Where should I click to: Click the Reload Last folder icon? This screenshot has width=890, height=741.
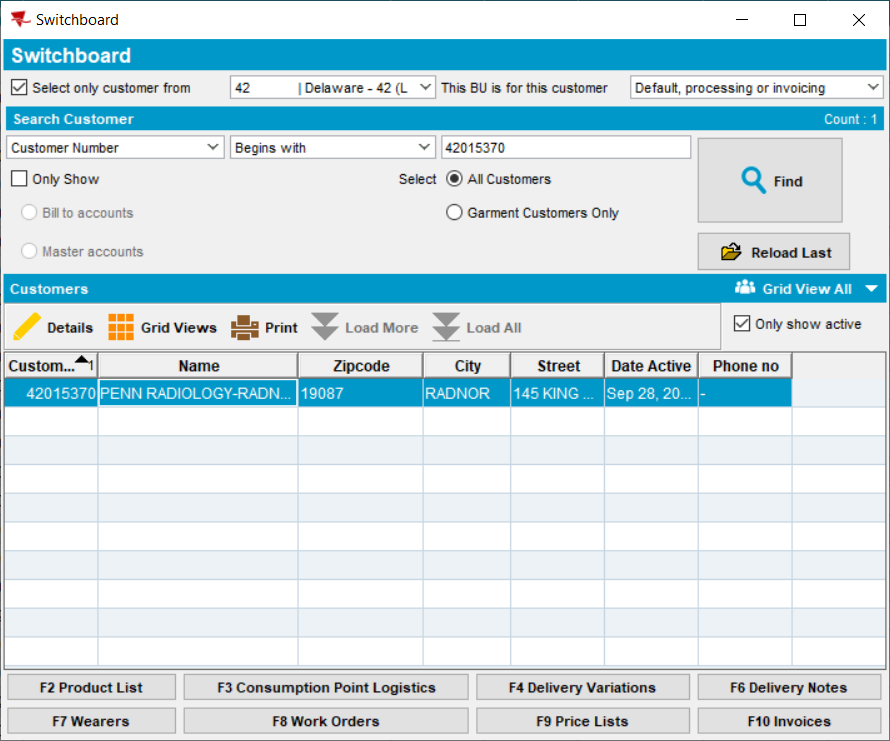[731, 252]
